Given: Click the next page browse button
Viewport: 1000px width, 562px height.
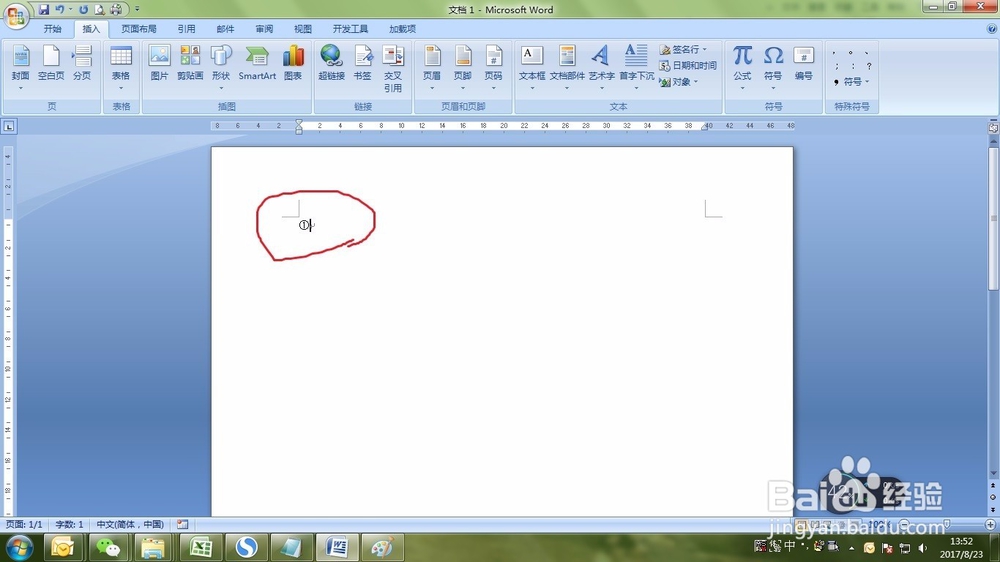Looking at the screenshot, I should (993, 510).
